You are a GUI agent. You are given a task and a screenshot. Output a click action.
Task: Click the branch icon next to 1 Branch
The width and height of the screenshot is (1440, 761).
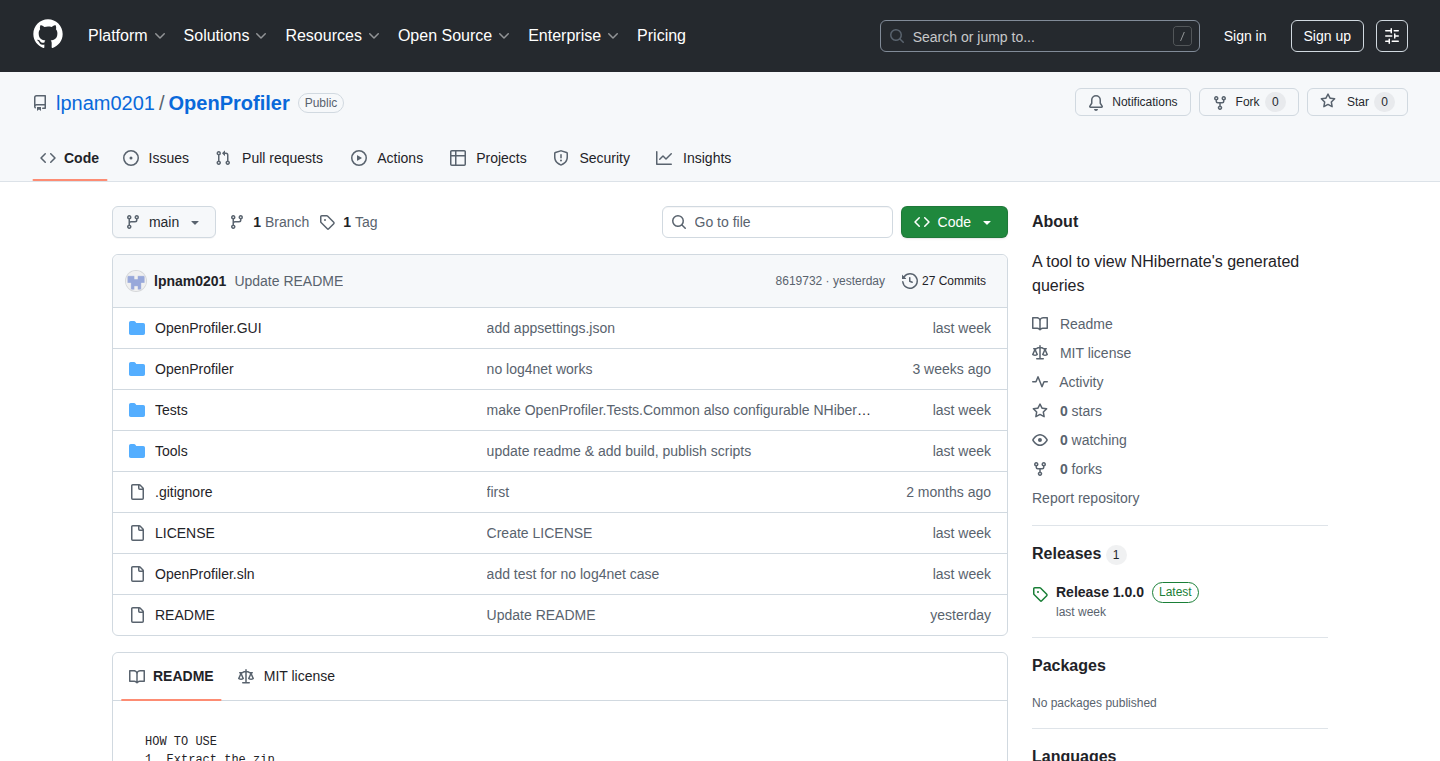[237, 222]
